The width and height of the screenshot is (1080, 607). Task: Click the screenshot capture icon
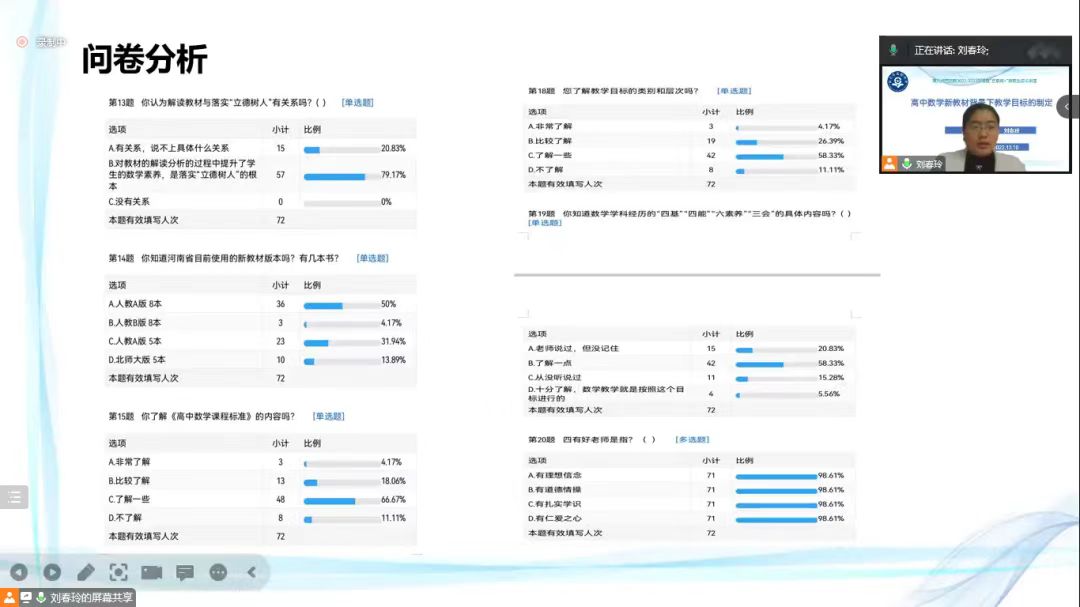pos(119,572)
